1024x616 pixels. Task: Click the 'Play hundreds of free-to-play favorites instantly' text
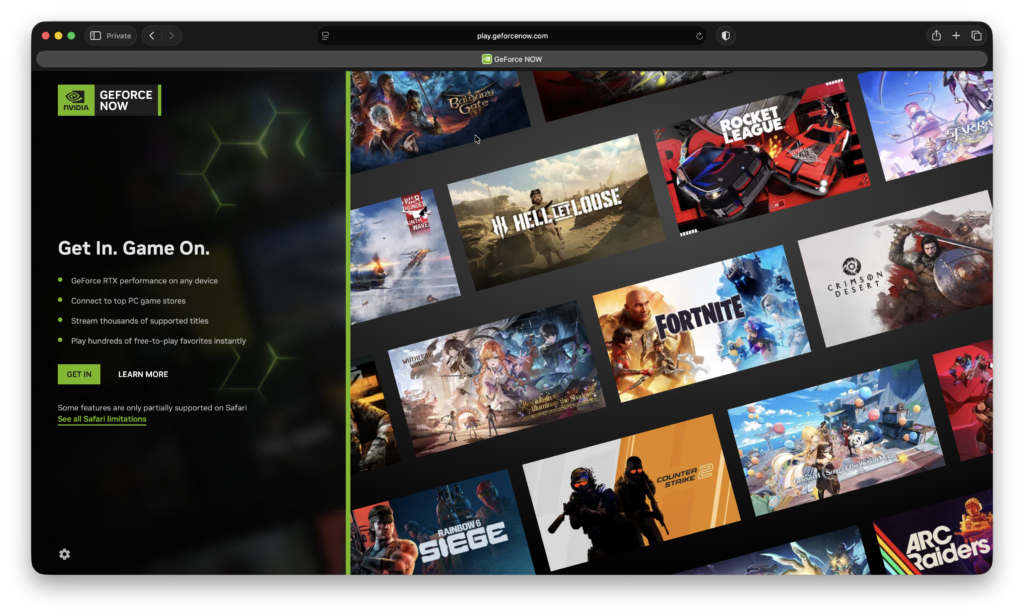pos(159,341)
